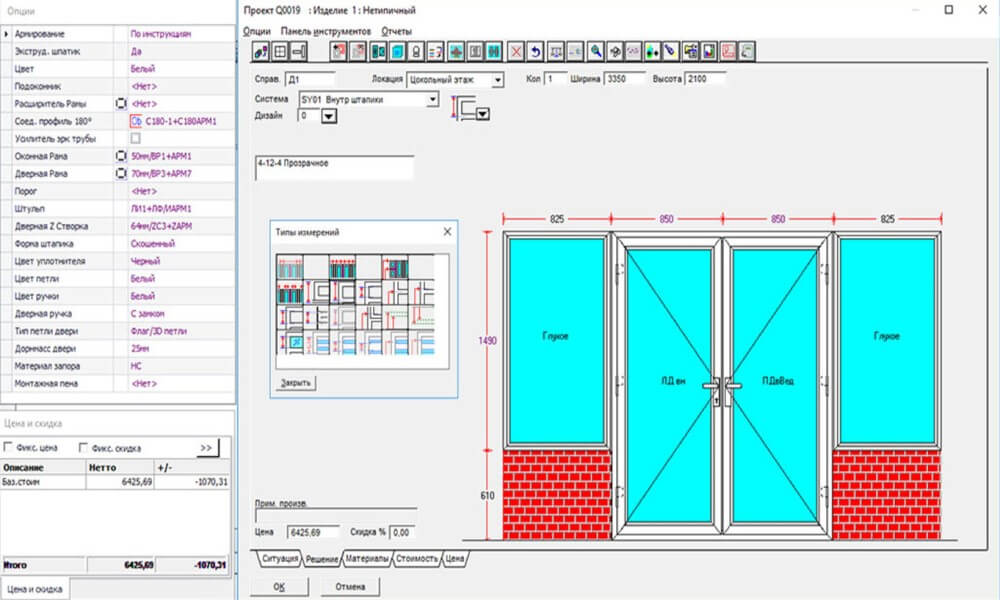Select the magnifier zoom tool in toolbar
The image size is (1000, 600).
pos(595,50)
